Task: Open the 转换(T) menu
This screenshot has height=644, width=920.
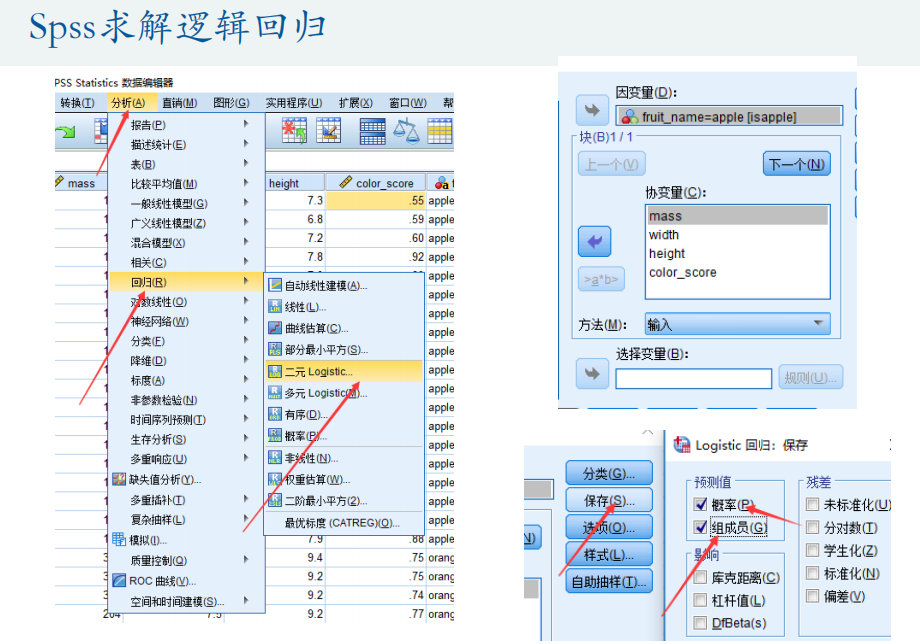Action: 77,103
